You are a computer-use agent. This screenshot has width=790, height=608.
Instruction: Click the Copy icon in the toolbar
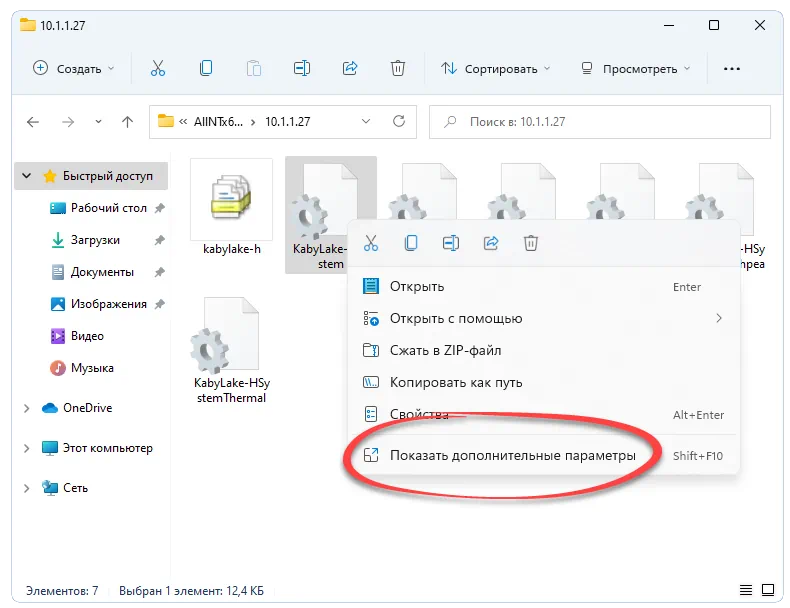(206, 68)
